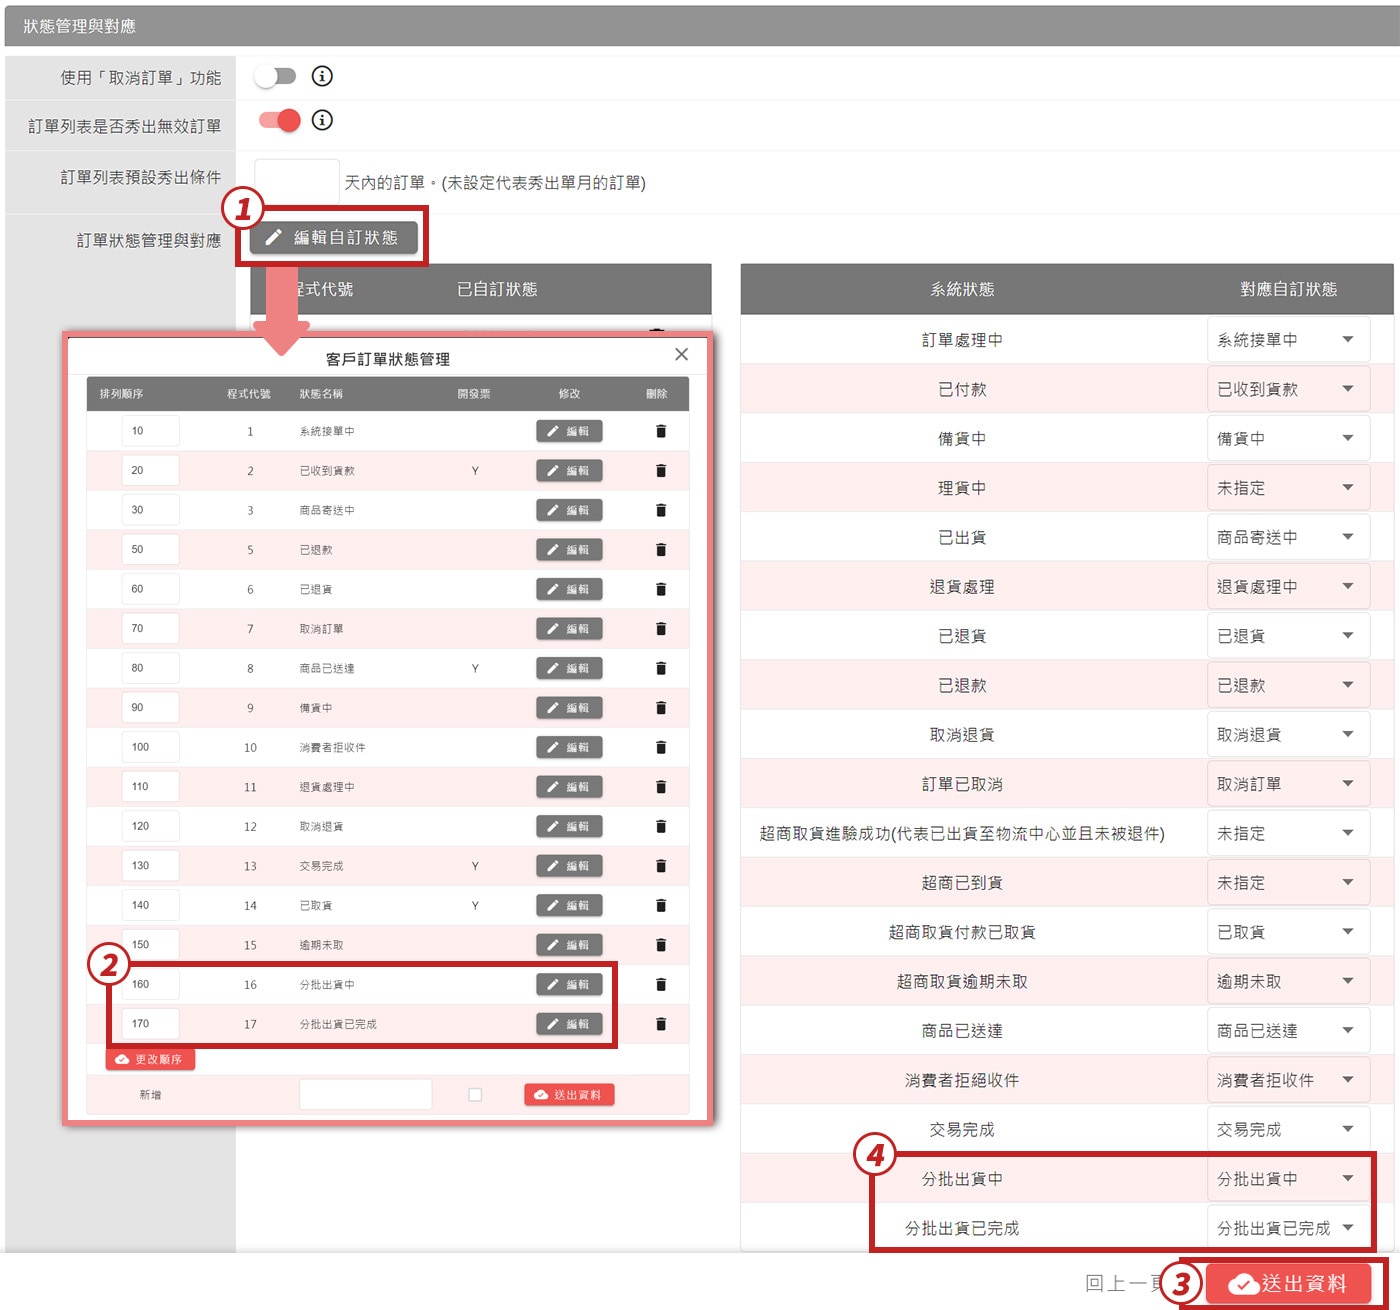Open dropdown for system status 已退款

[1288, 685]
